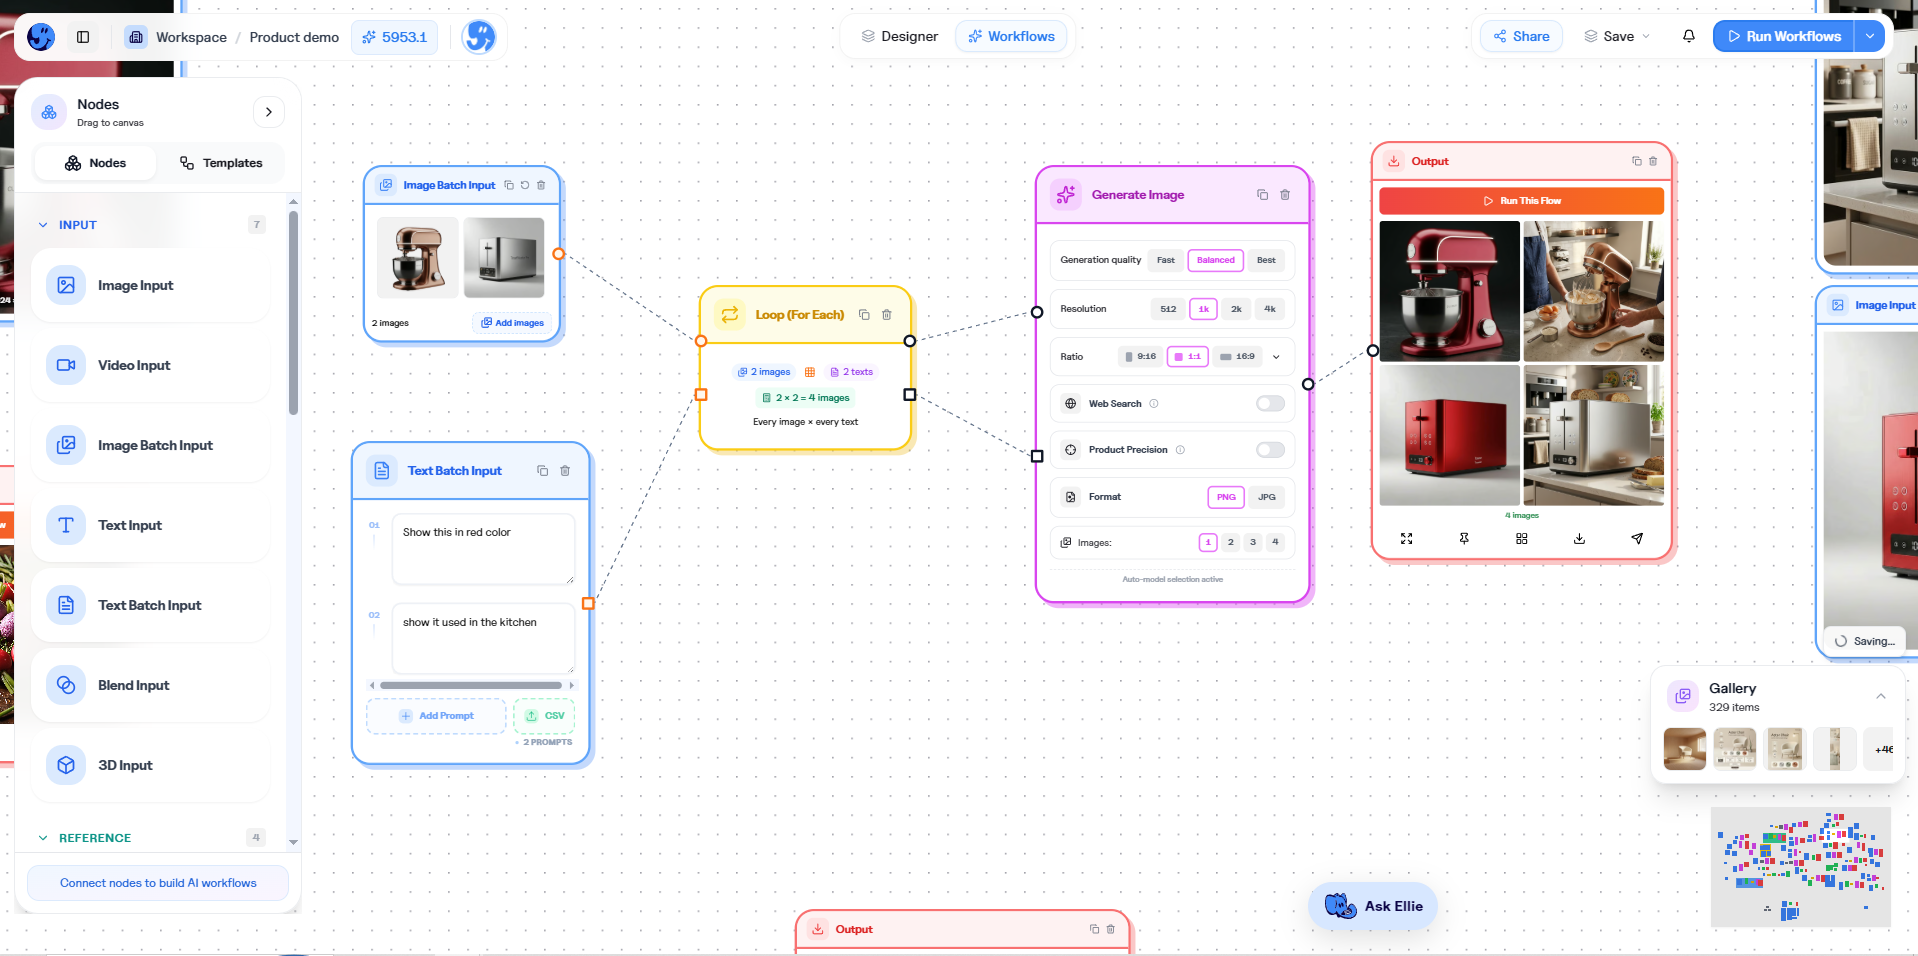Set Generation quality to Best

(x=1266, y=260)
